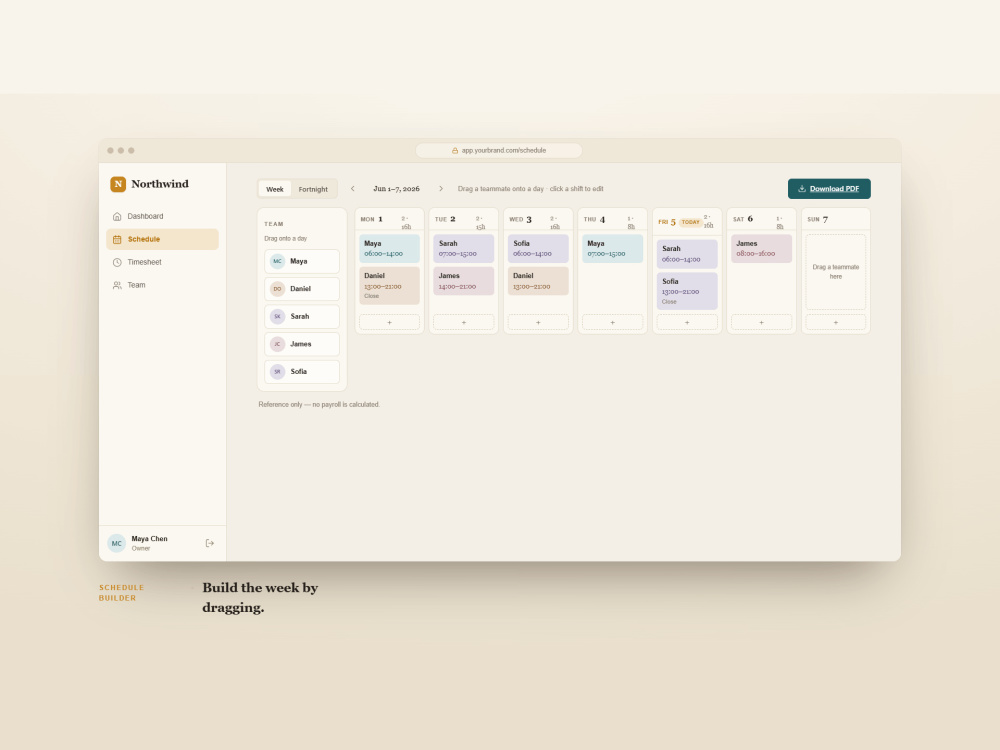Click Sarah's avatar in team list

[277, 316]
